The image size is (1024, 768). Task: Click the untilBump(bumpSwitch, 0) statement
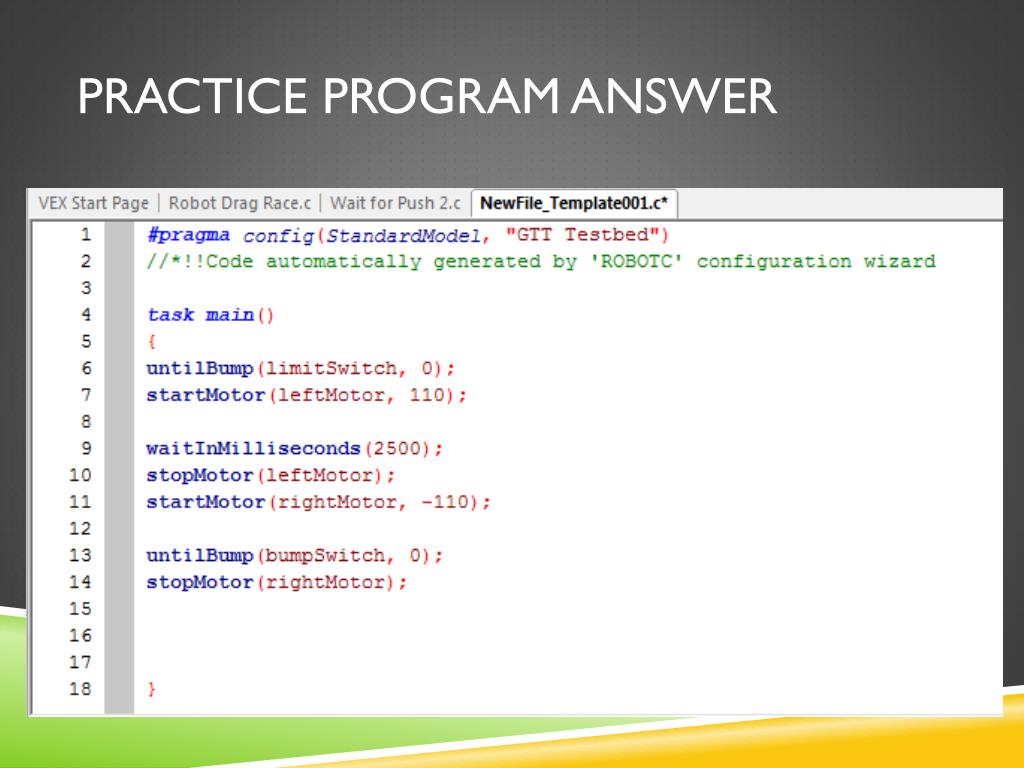[x=295, y=556]
